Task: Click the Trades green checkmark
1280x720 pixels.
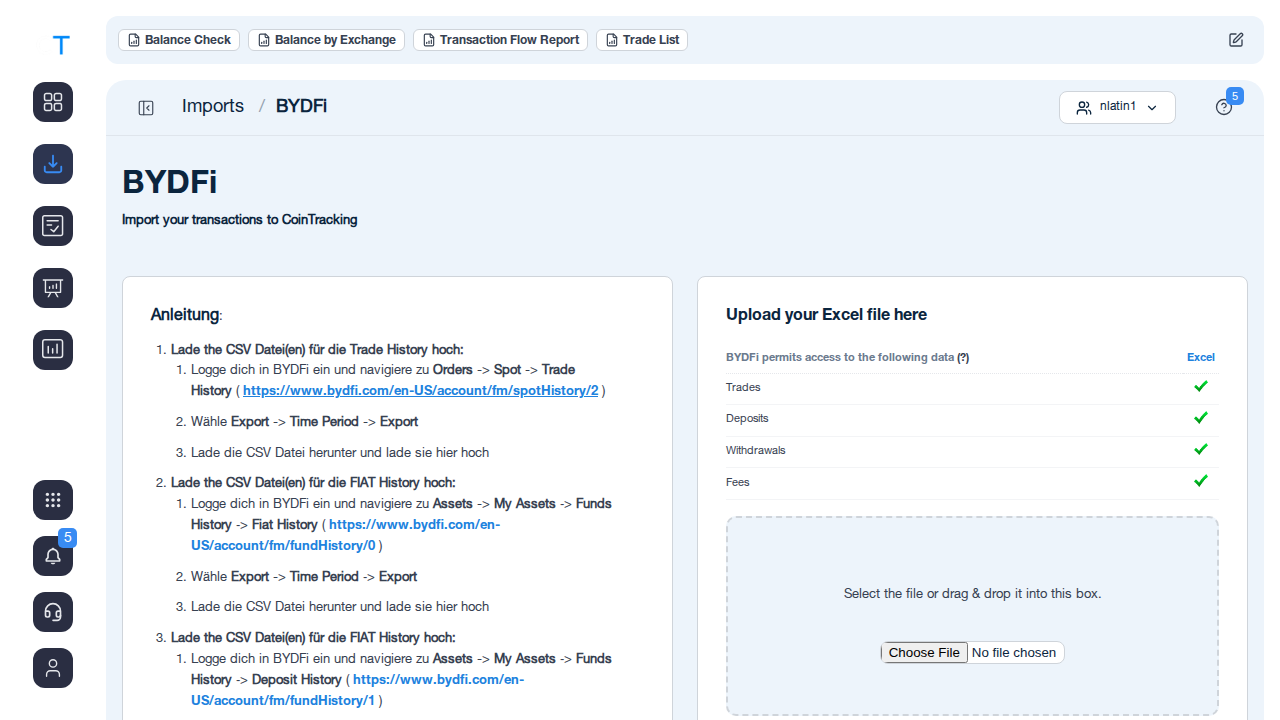Action: 1201,386
